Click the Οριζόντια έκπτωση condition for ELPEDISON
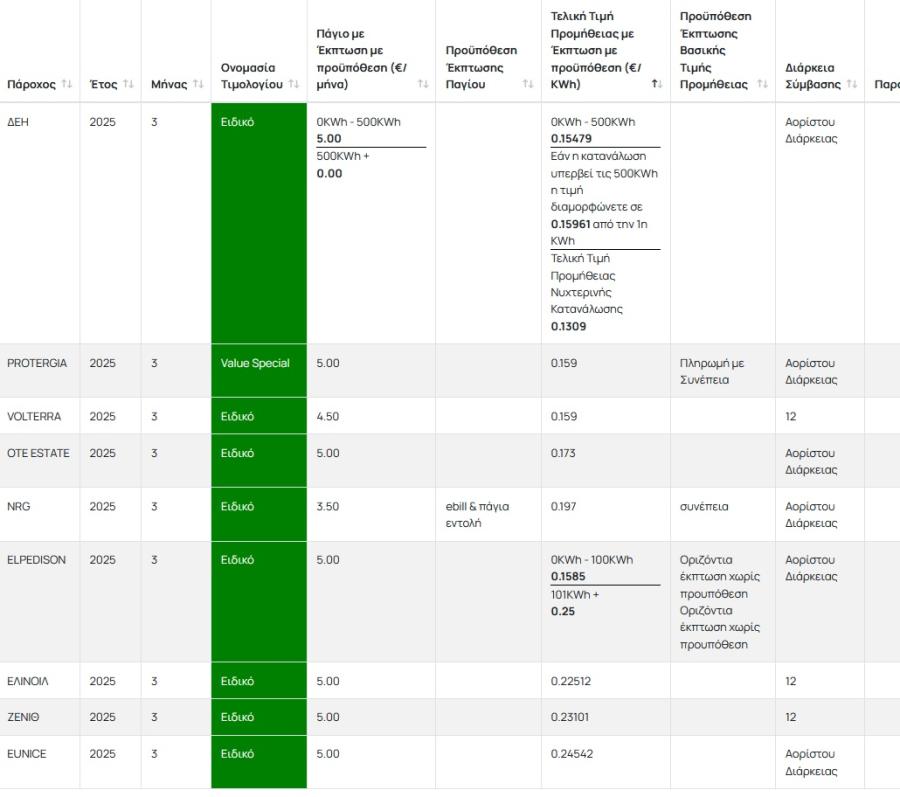 tap(720, 601)
